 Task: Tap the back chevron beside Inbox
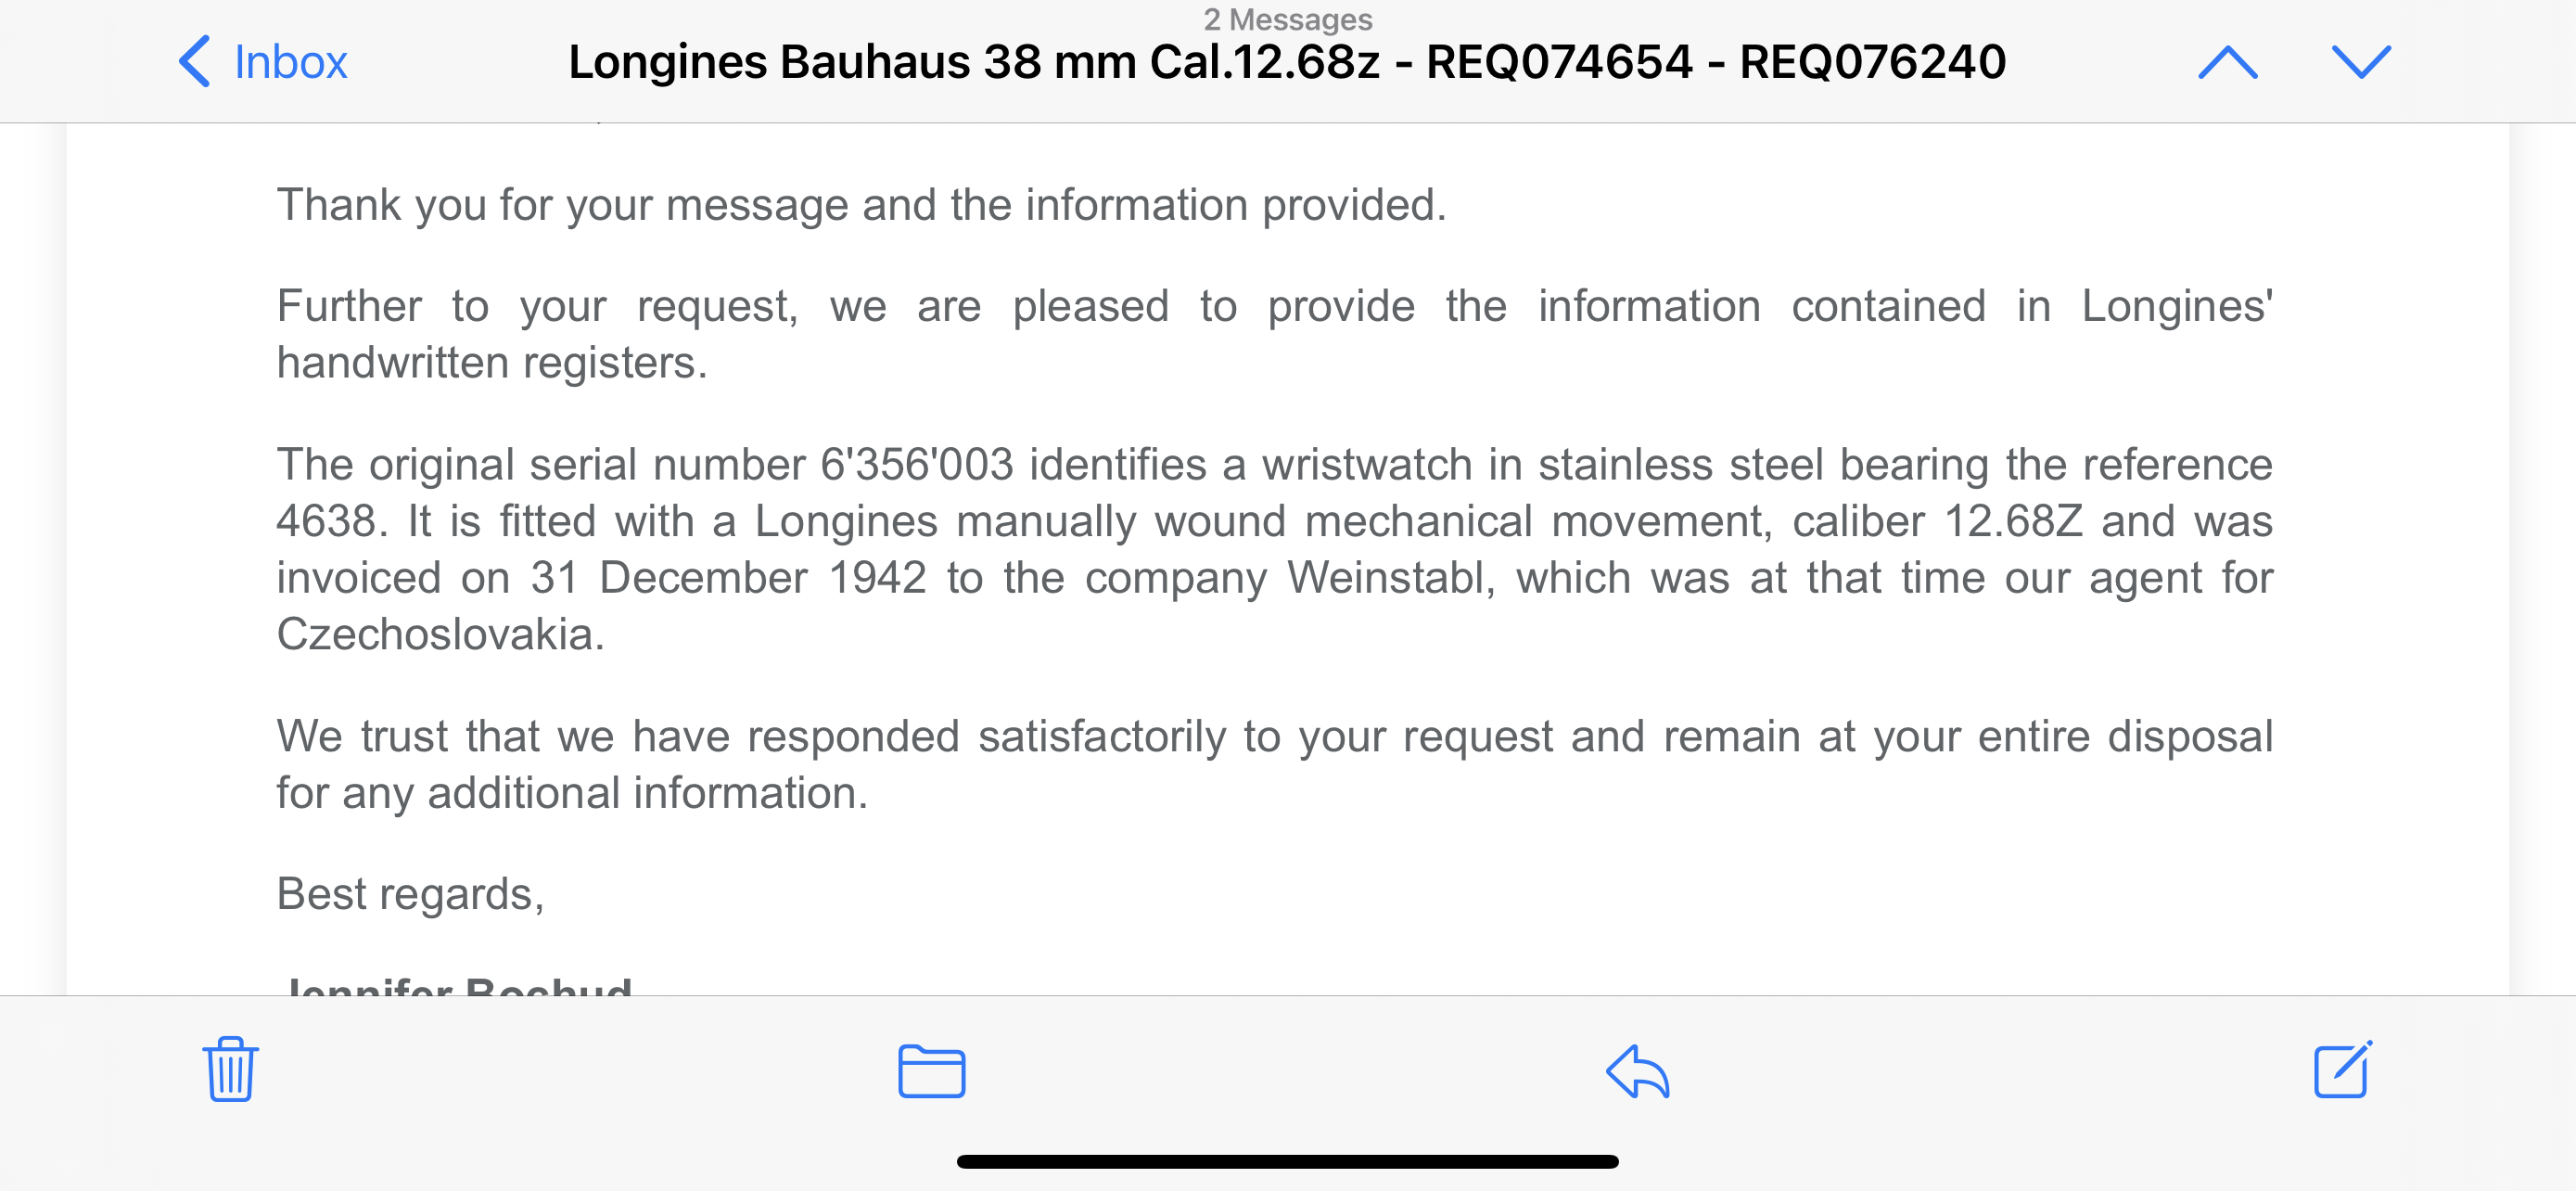[194, 62]
